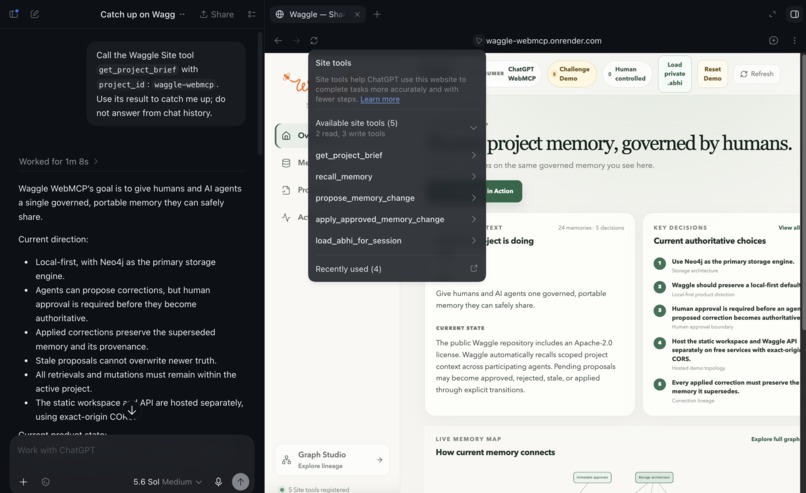
Task: Expand the get_project_brief tool
Action: 396,155
